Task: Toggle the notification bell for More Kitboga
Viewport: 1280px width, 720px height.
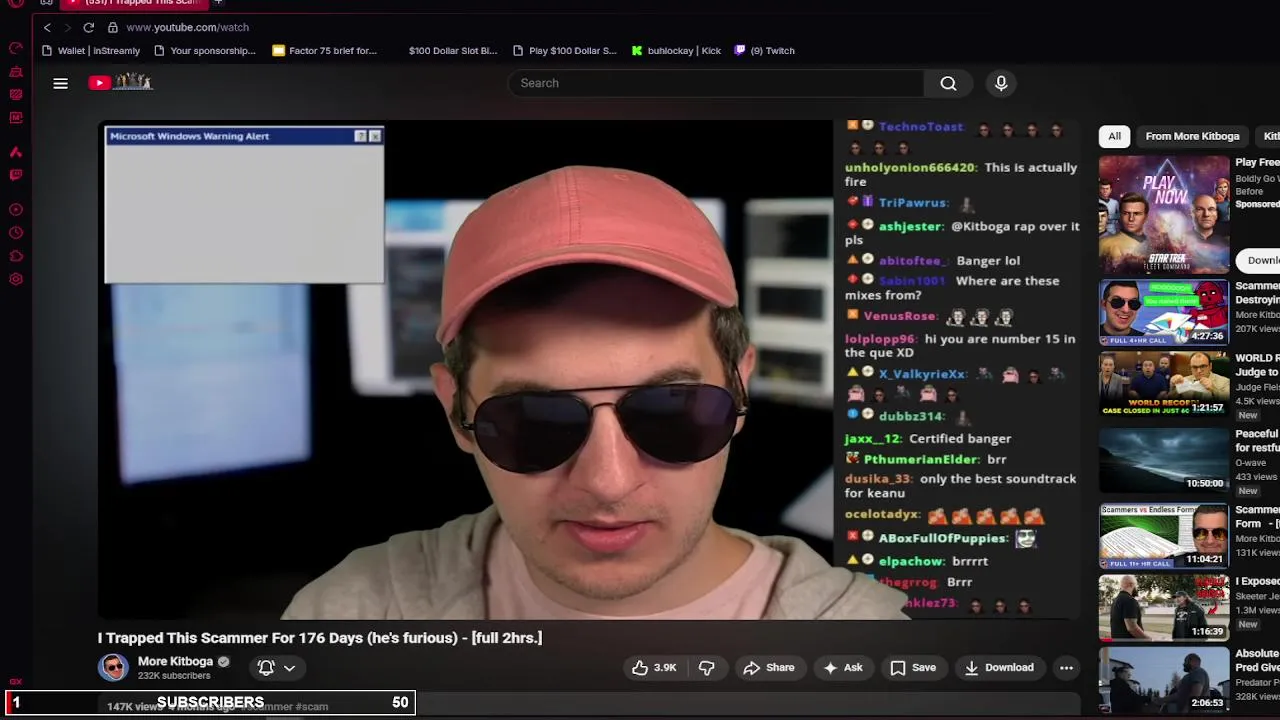Action: tap(266, 667)
